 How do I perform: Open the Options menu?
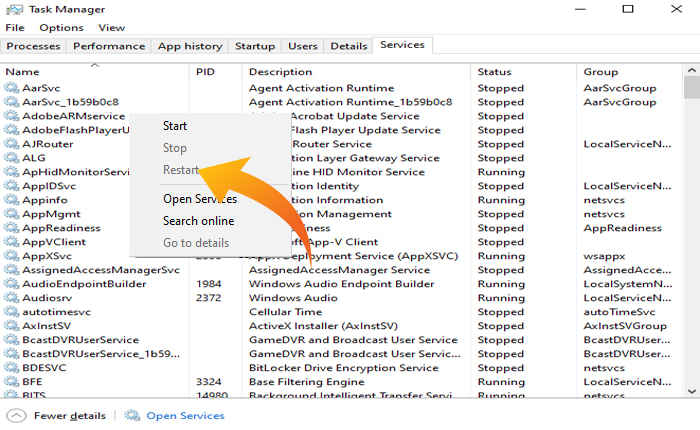tap(61, 28)
